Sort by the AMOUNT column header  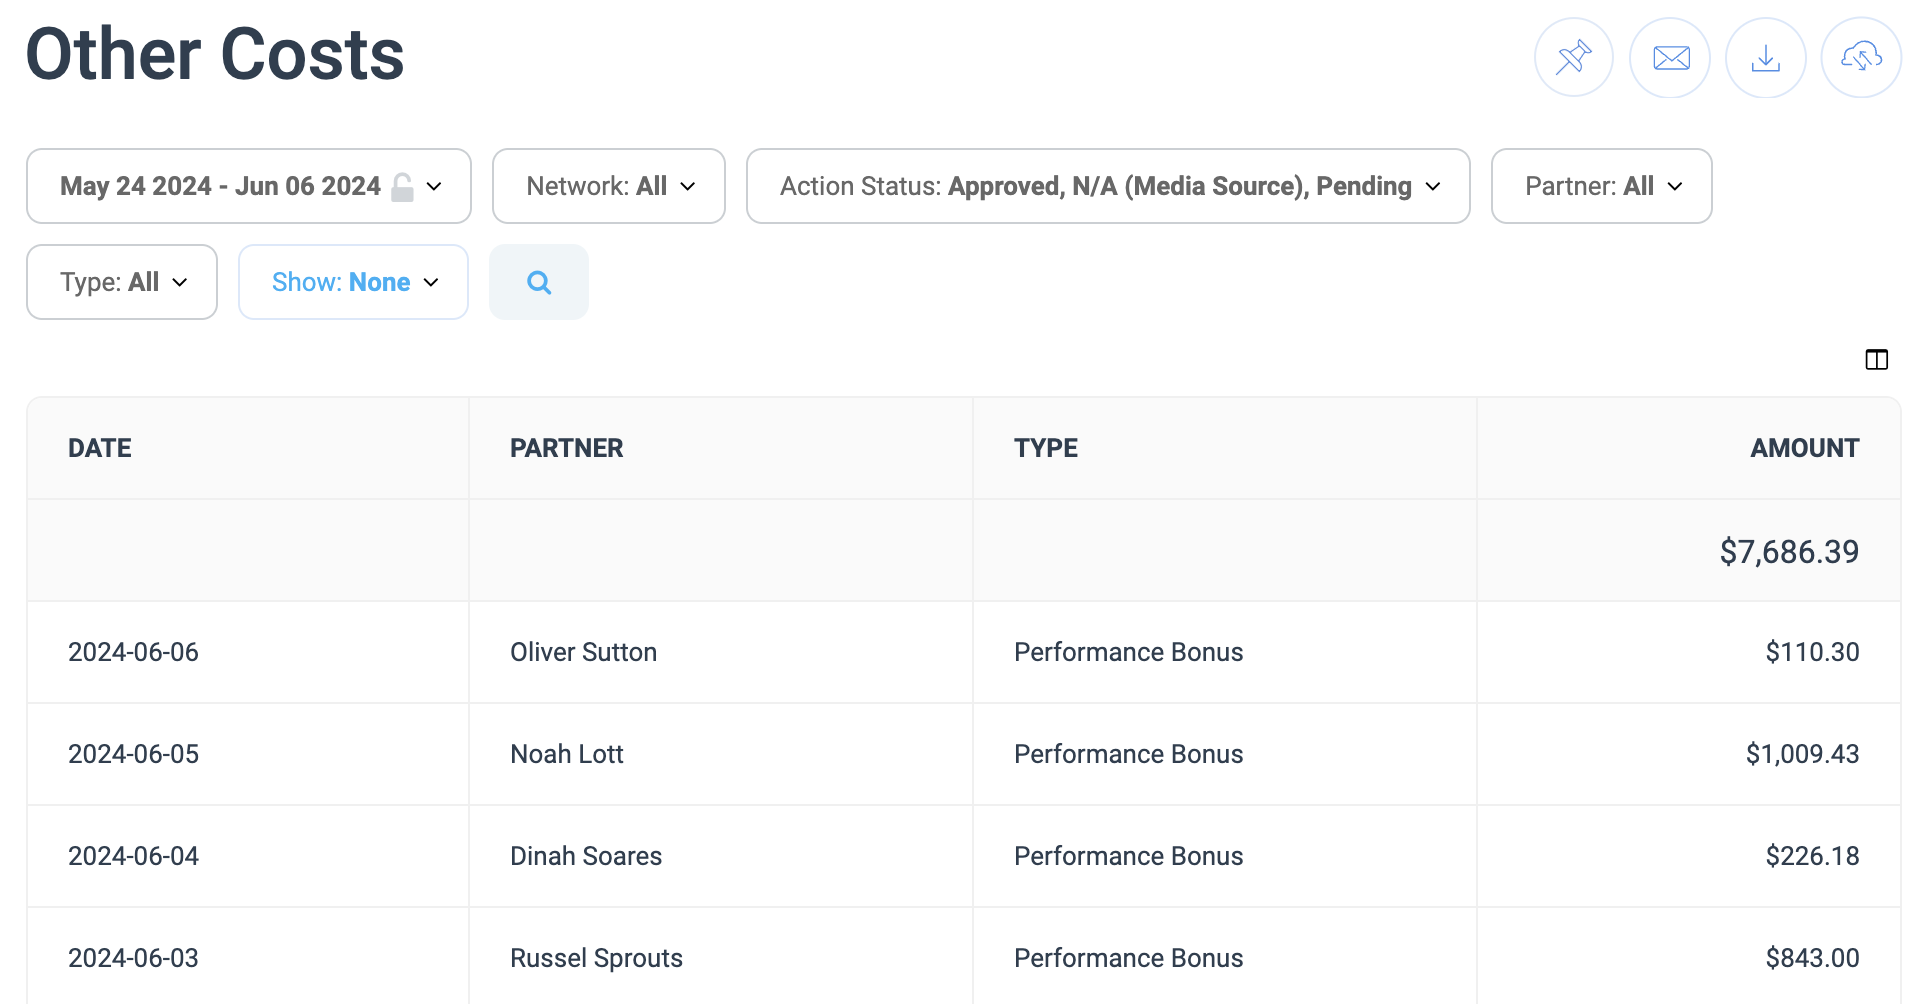click(x=1804, y=448)
